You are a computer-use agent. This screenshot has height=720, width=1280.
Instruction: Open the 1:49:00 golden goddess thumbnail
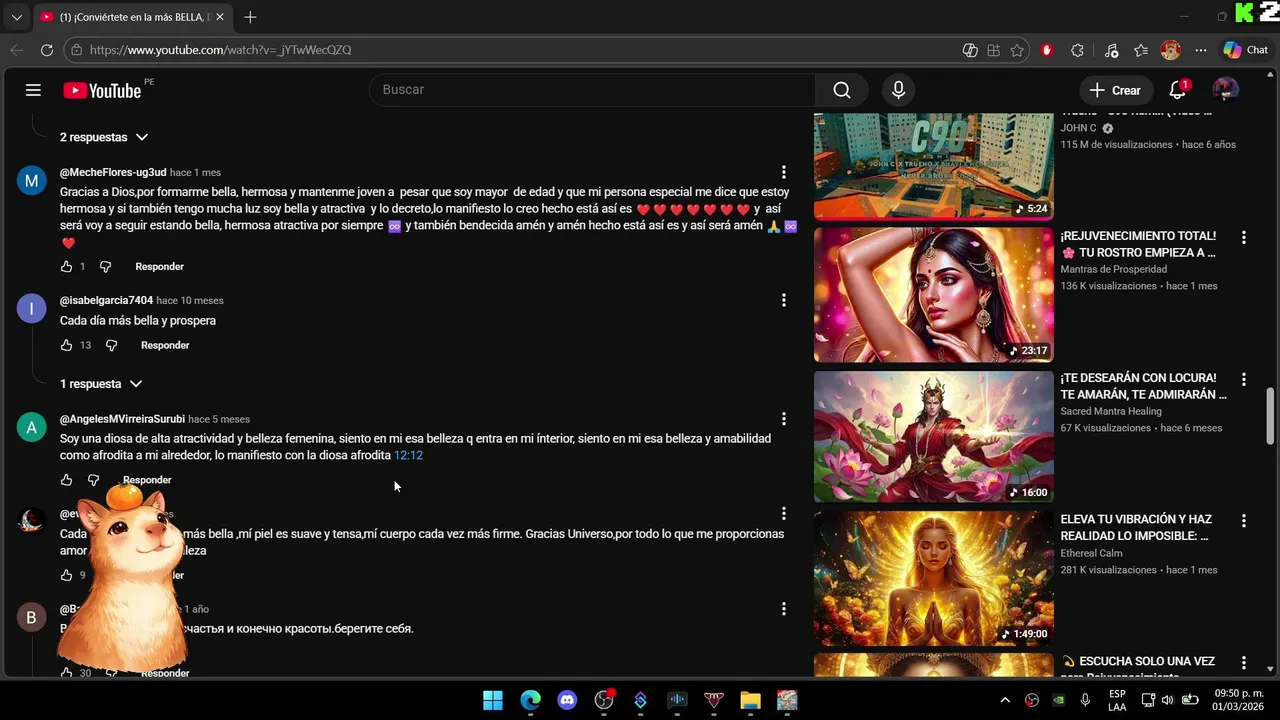coord(934,579)
